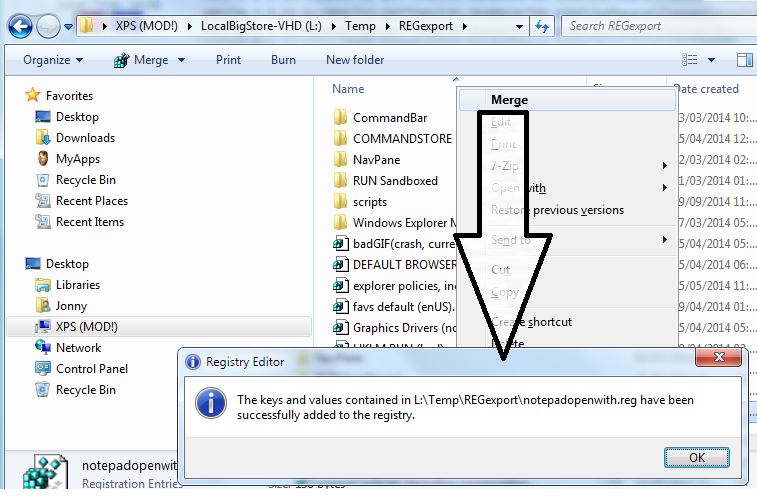Choose Copy in the context menu
Viewport: 757px width, 500px height.
tap(567, 292)
